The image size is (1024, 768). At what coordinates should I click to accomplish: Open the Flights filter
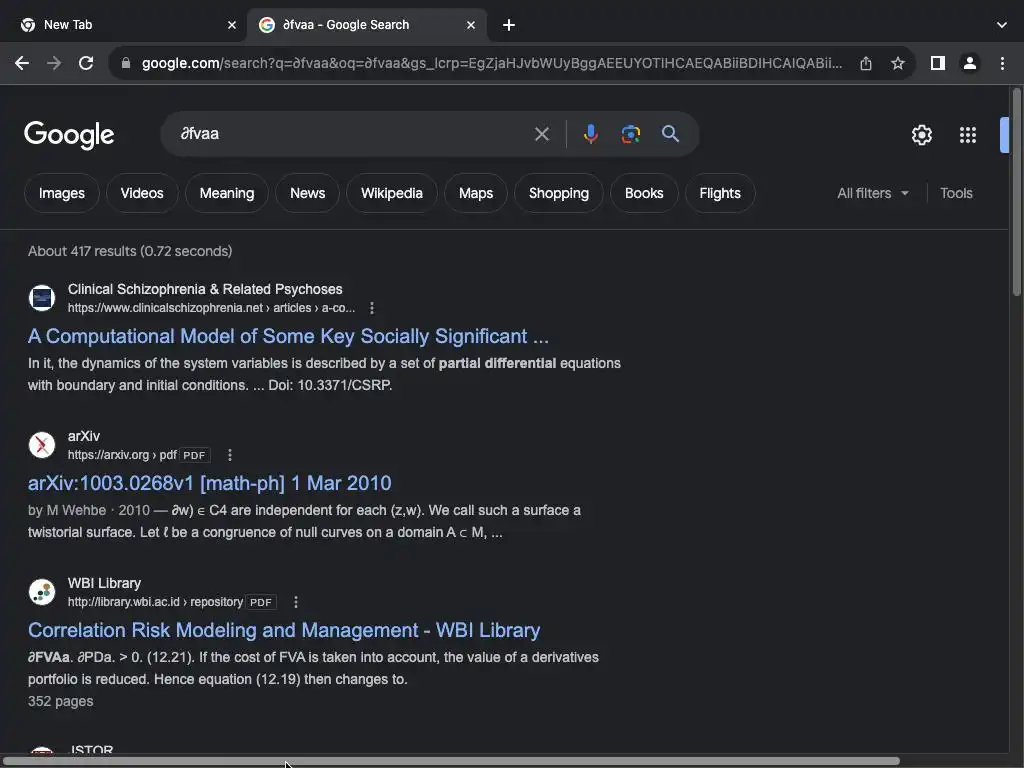pyautogui.click(x=720, y=193)
